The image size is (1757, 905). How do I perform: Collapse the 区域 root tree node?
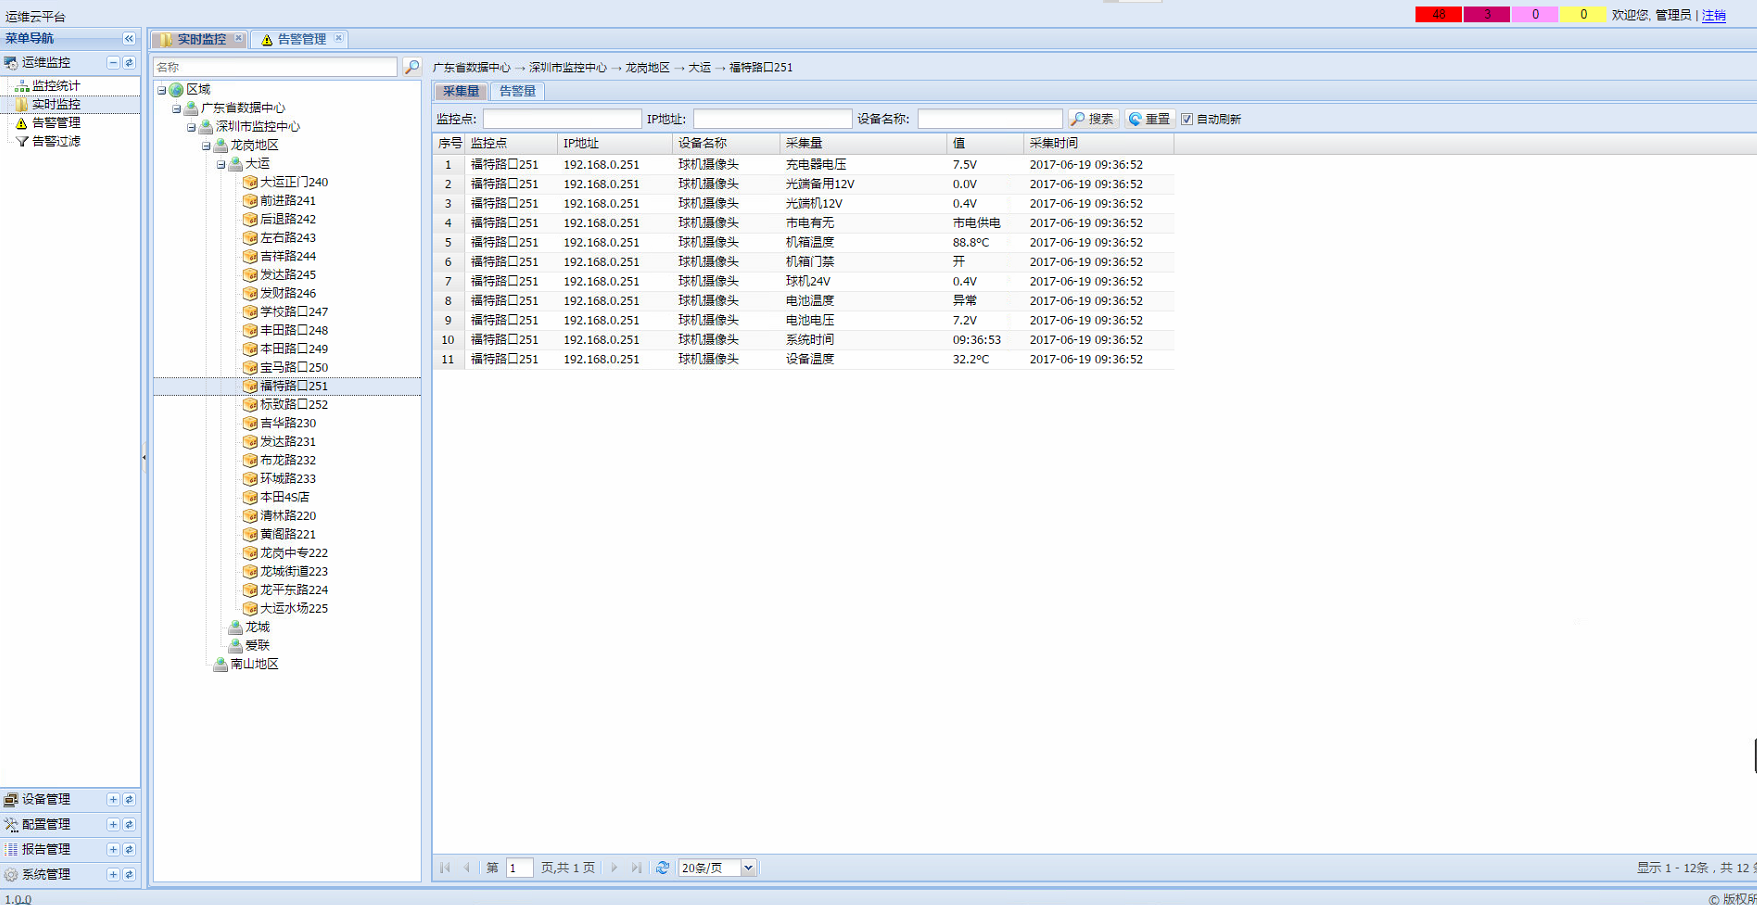[x=161, y=90]
